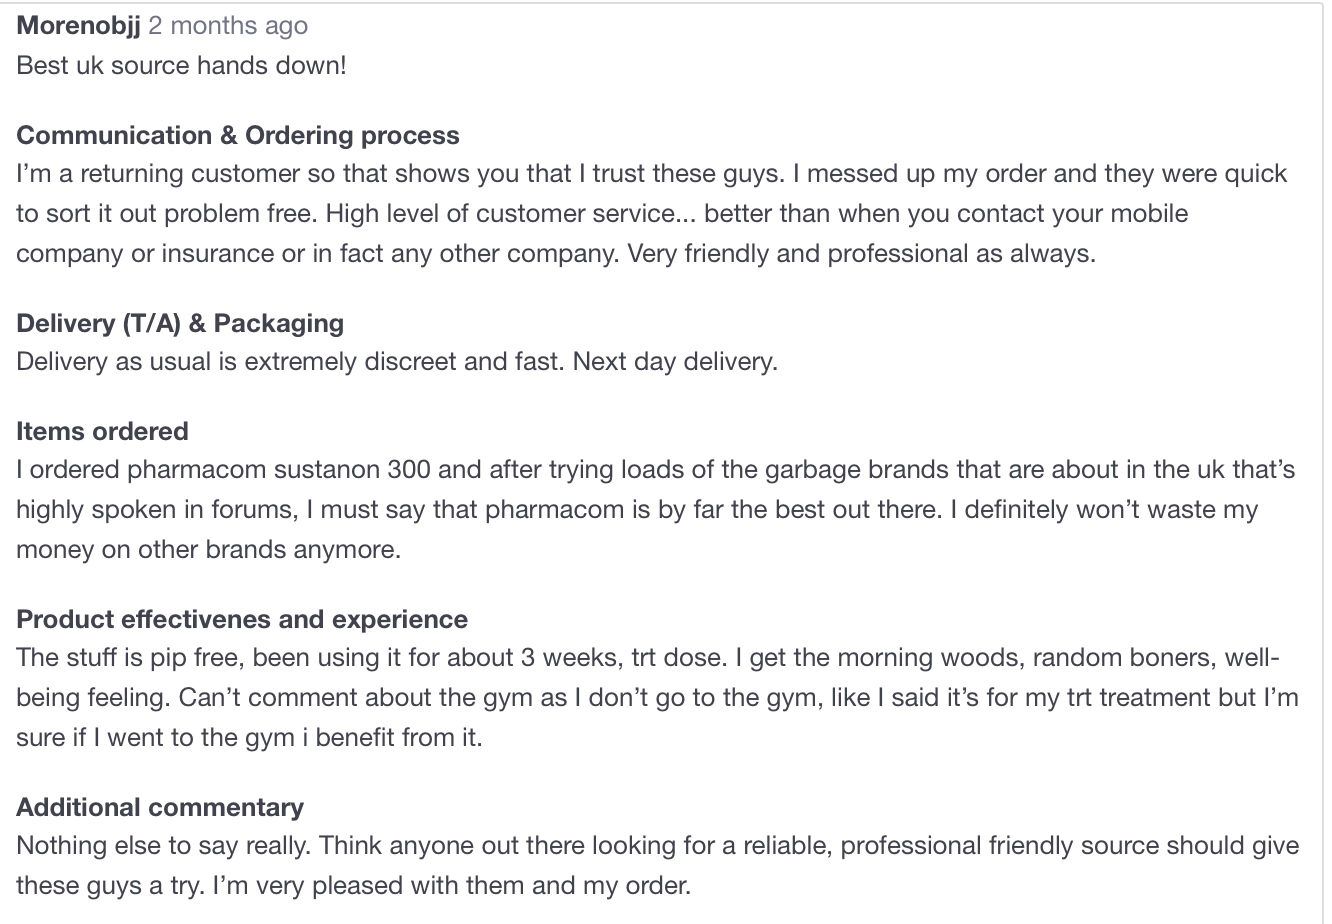Click the phrase "The stuff is pip free"
This screenshot has width=1332, height=924.
pos(130,658)
